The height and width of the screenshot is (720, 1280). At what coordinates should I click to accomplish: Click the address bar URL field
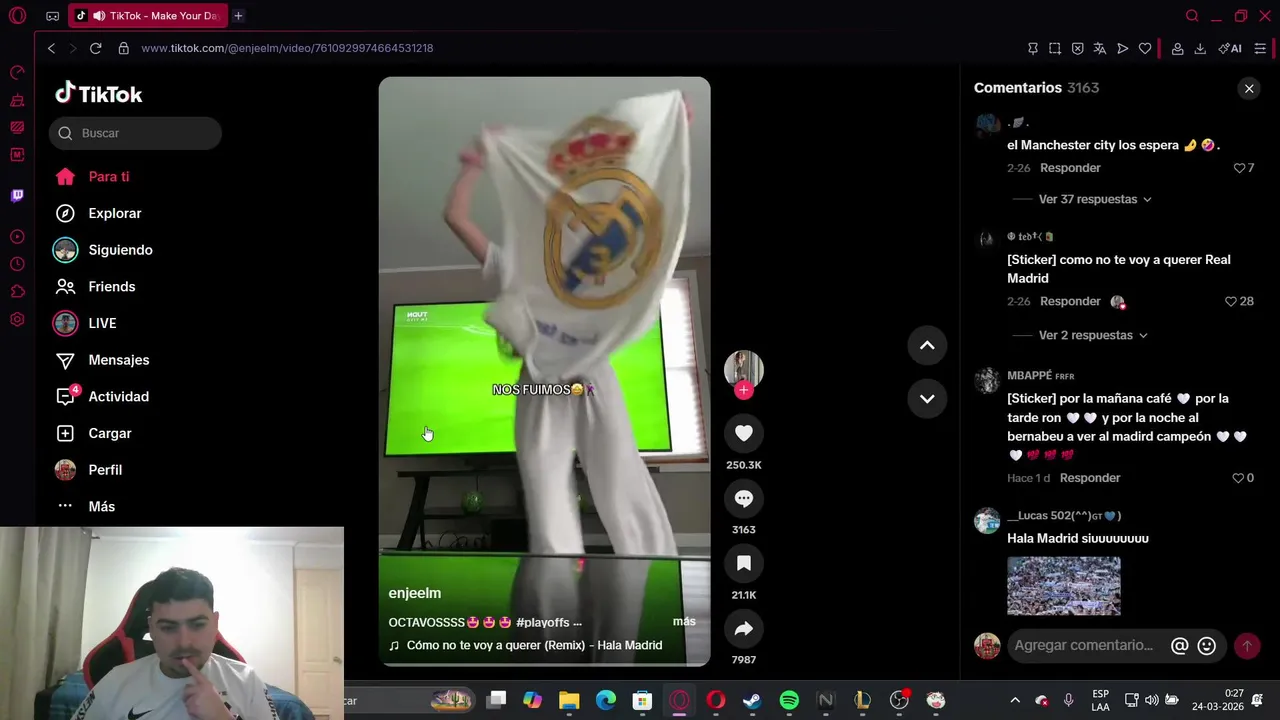[287, 48]
